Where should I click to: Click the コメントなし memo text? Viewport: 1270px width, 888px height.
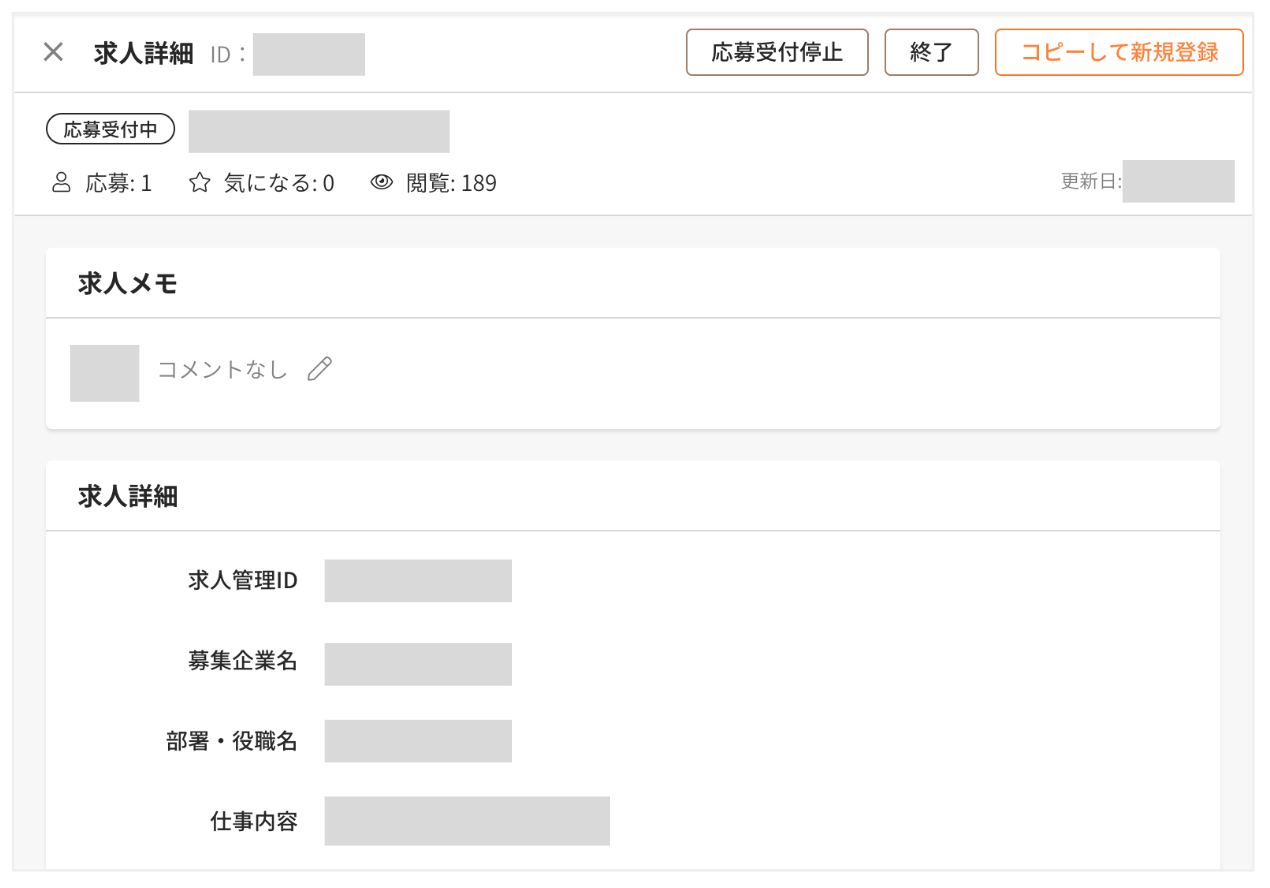click(x=222, y=370)
